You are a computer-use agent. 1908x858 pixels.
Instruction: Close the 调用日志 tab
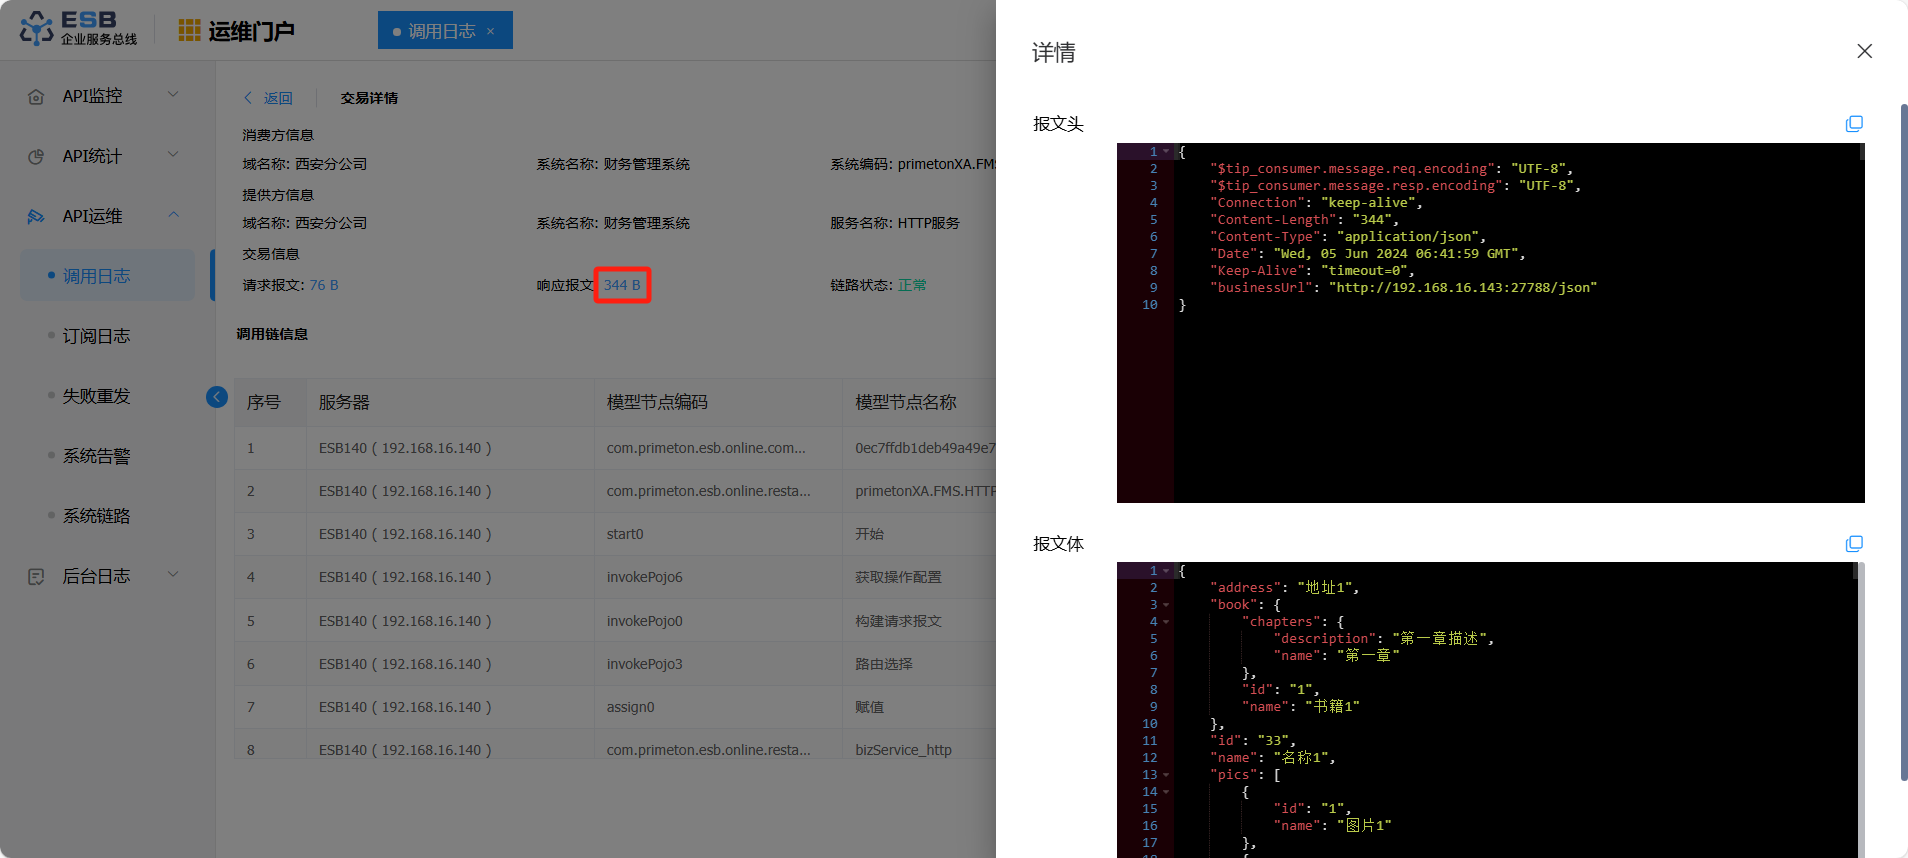(x=491, y=31)
